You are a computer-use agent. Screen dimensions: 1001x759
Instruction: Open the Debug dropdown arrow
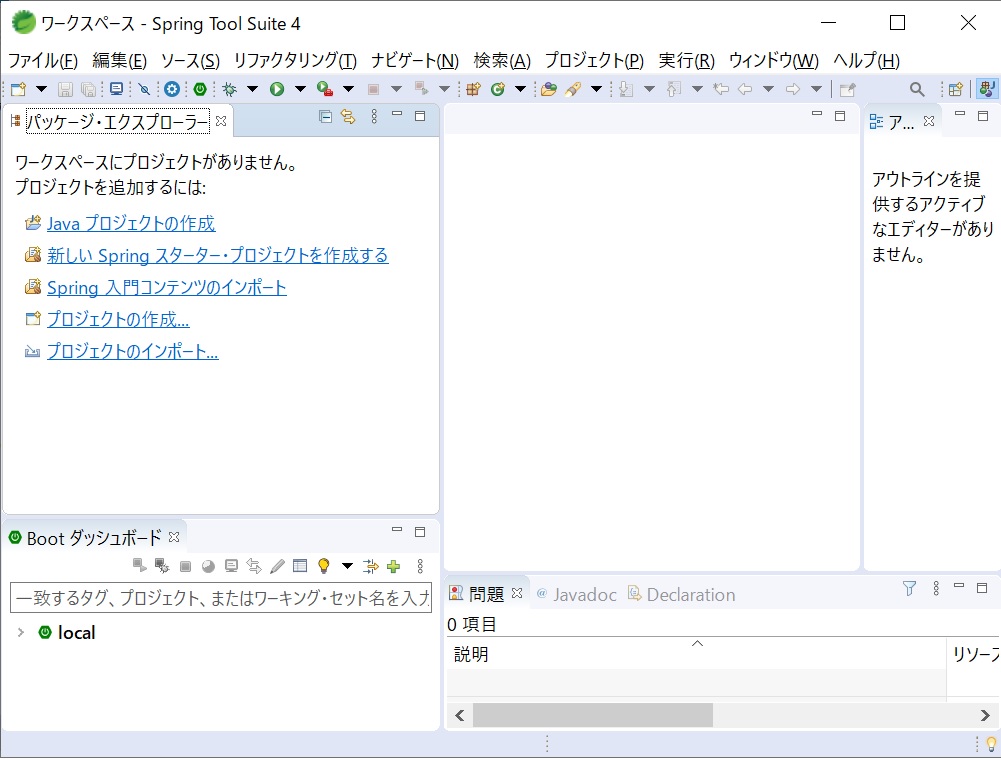click(252, 89)
